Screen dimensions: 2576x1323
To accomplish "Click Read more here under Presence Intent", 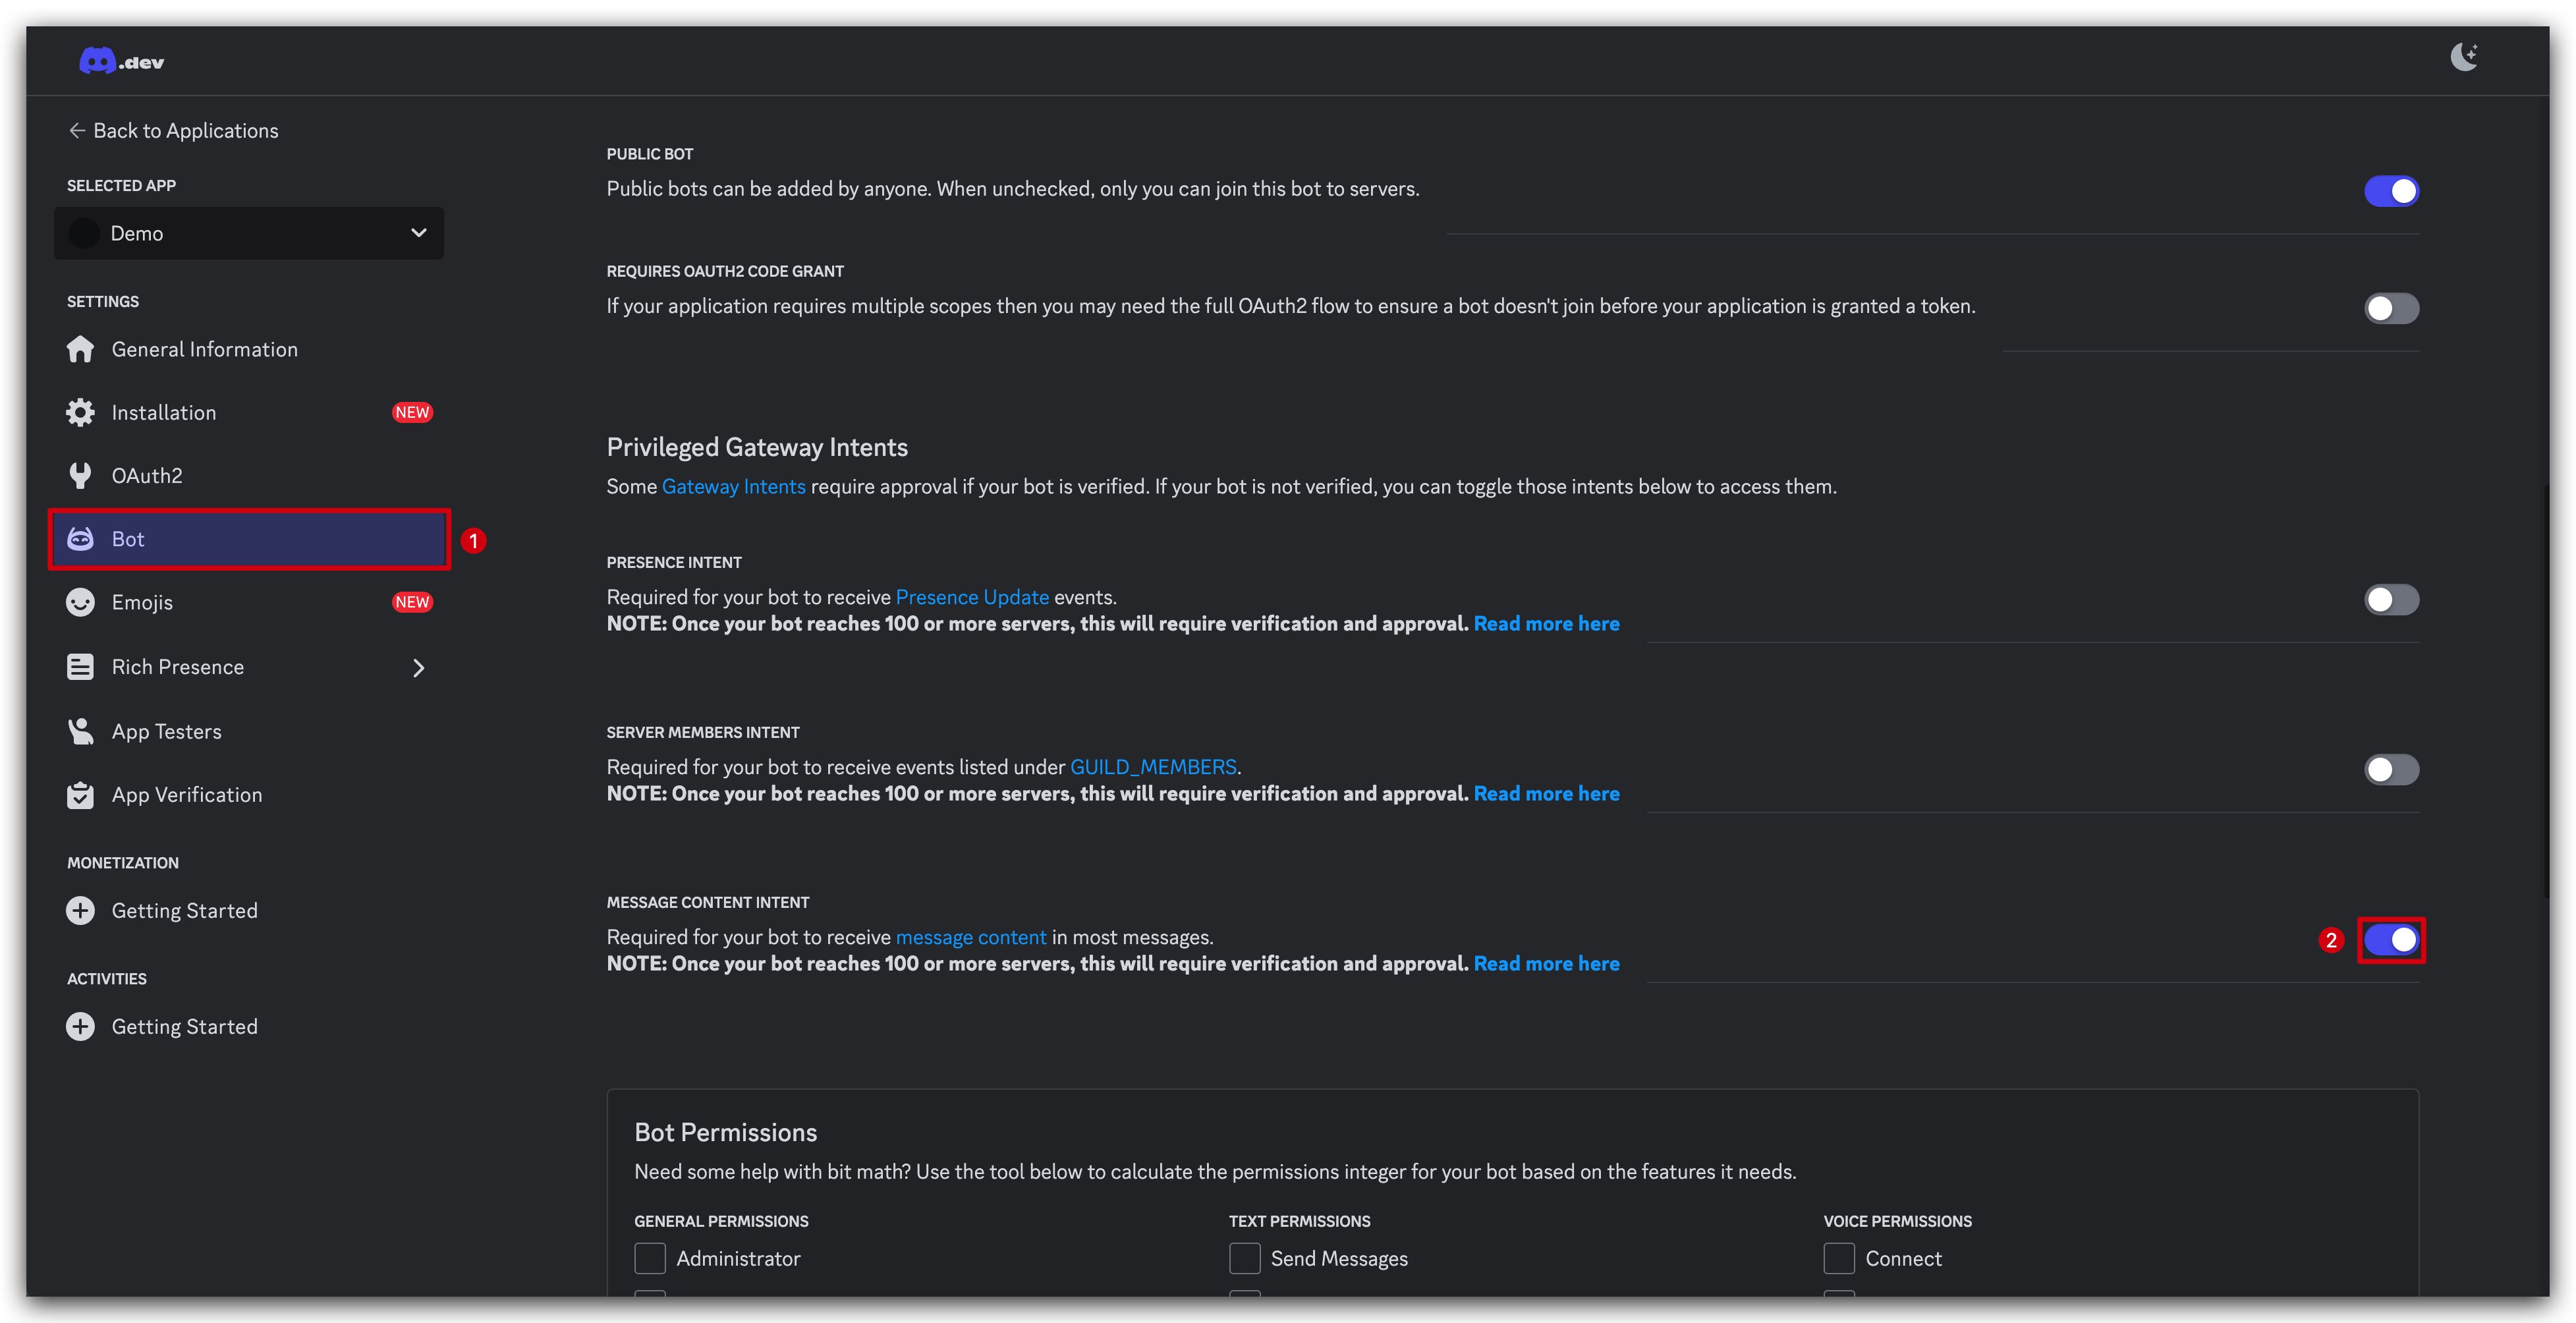I will point(1546,623).
